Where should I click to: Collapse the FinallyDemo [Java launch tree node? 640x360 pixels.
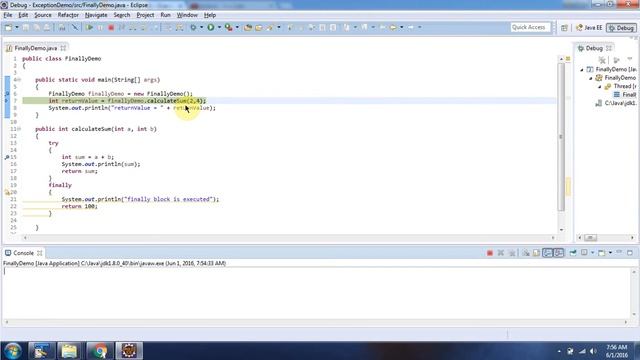click(x=582, y=70)
